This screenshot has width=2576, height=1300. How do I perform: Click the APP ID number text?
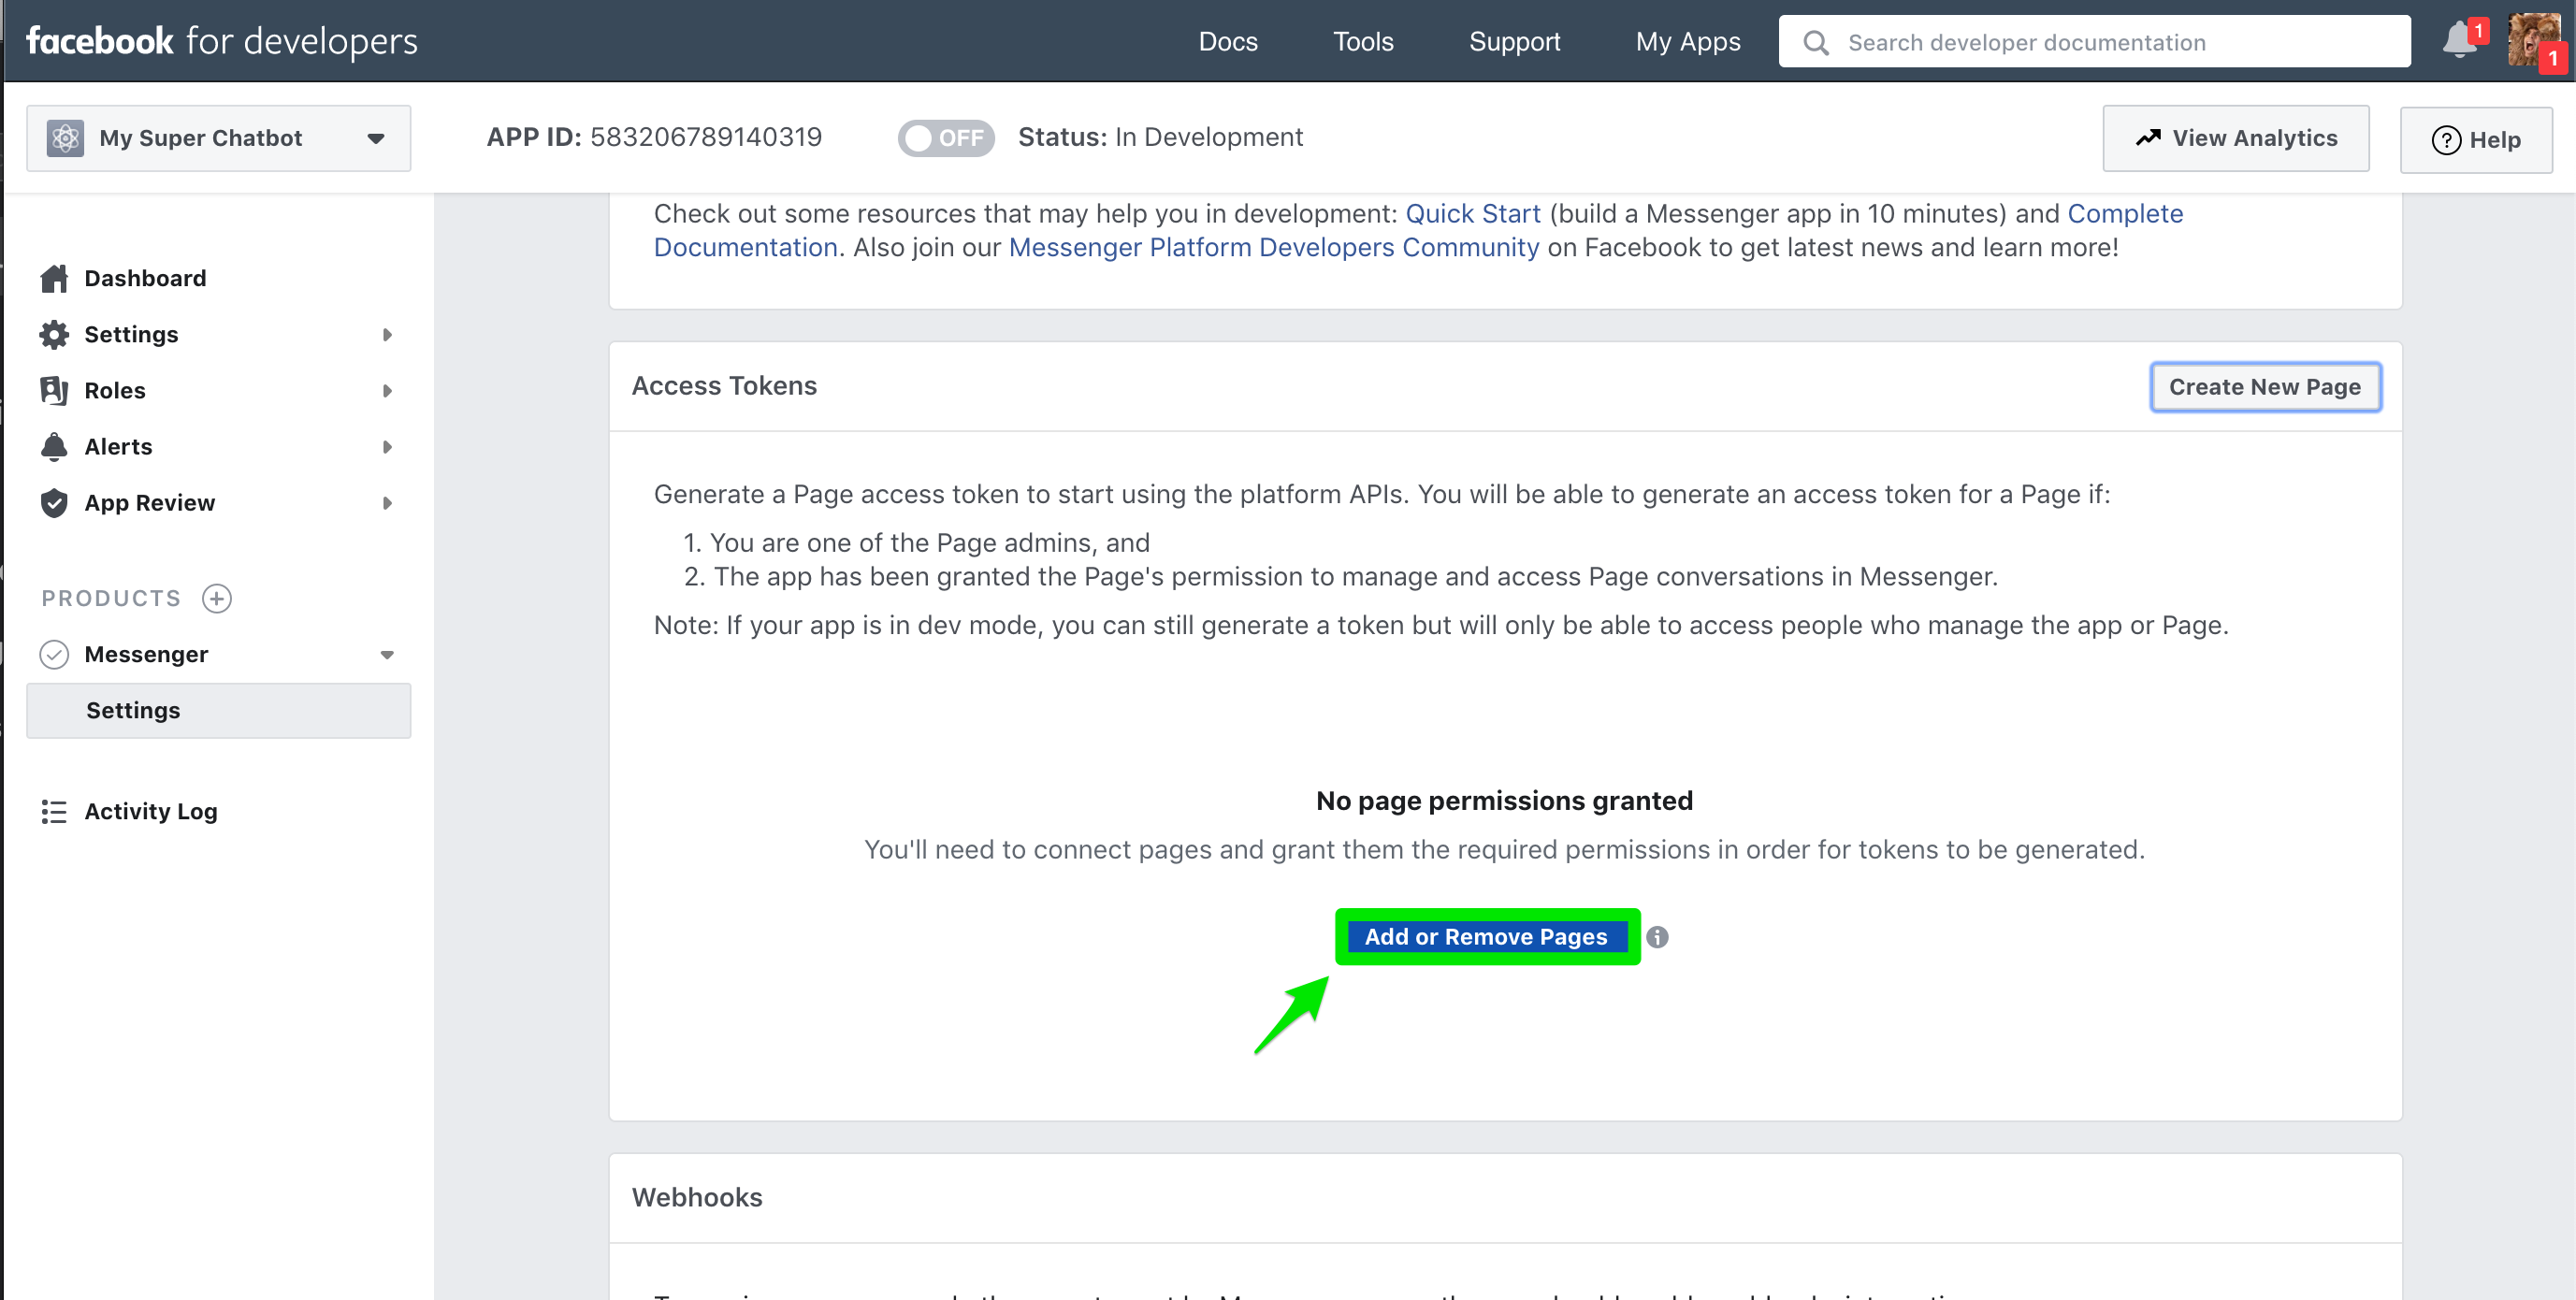706,137
